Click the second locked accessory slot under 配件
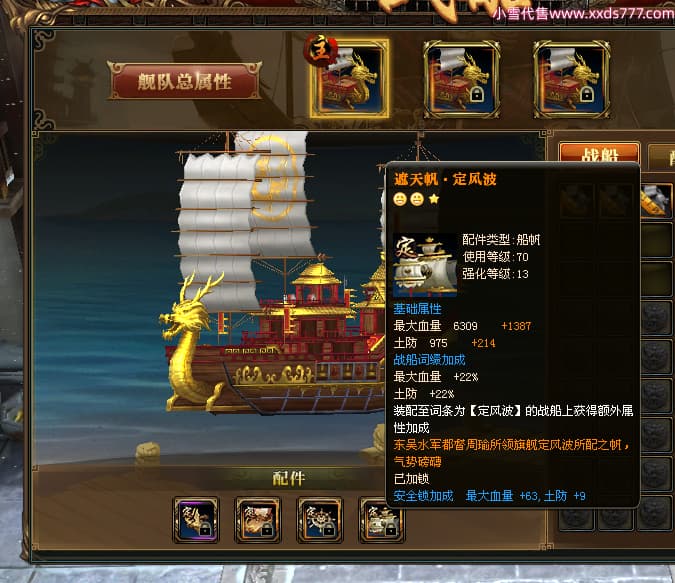The height and width of the screenshot is (583, 675). click(x=258, y=519)
